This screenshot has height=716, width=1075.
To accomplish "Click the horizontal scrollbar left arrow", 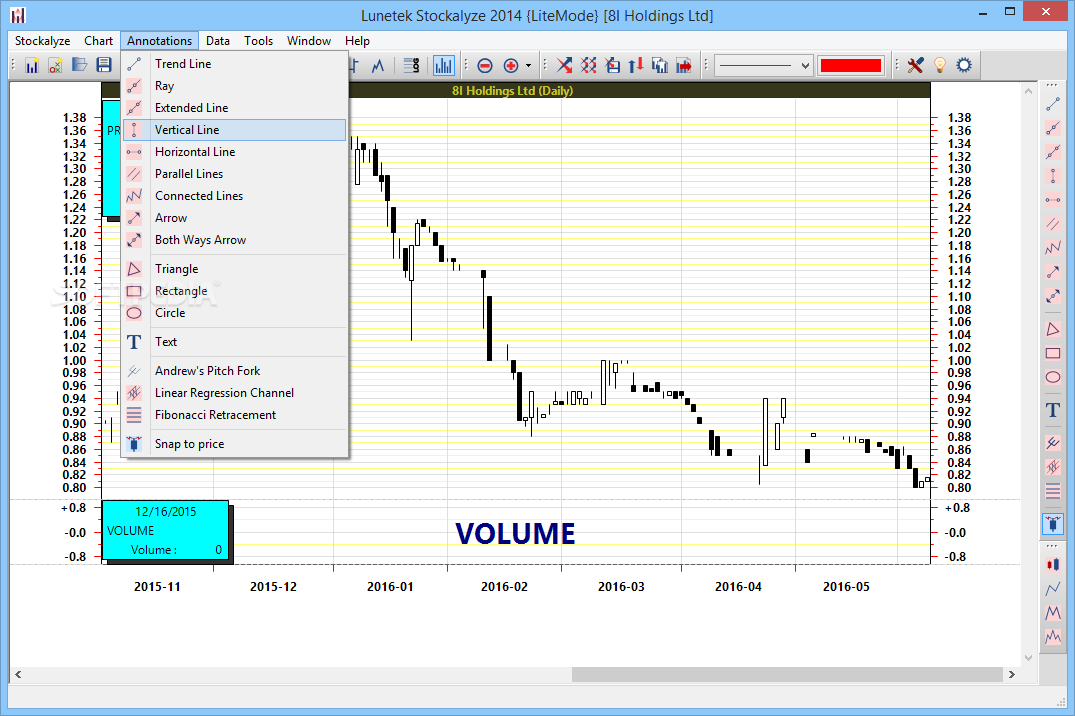I will coord(18,674).
